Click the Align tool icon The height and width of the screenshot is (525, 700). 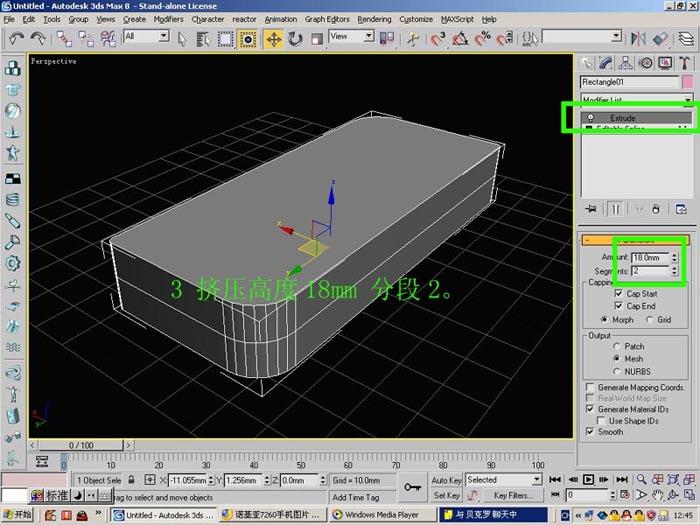pos(660,39)
